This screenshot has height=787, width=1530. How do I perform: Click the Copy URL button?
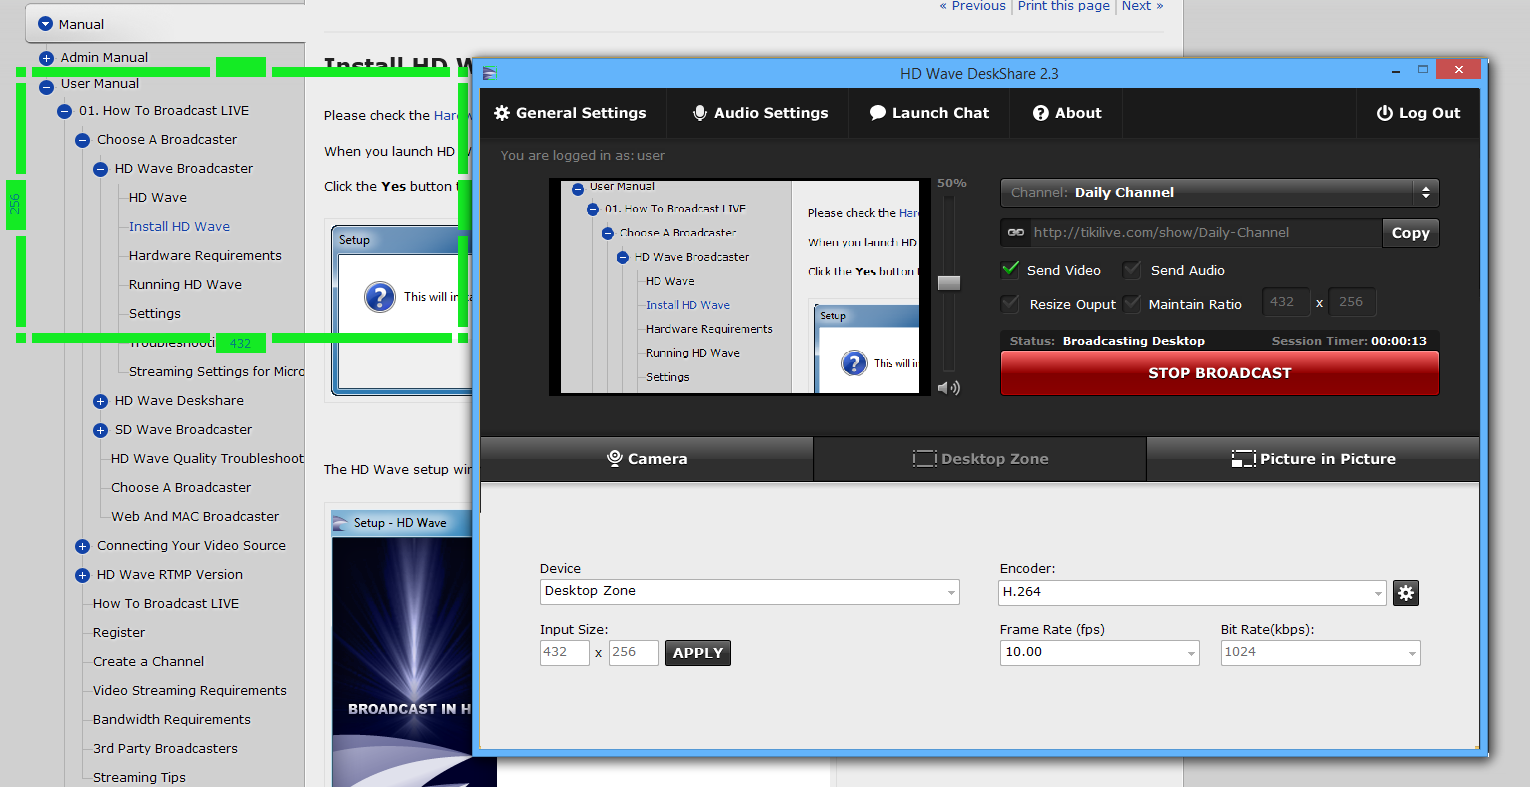tap(1410, 233)
